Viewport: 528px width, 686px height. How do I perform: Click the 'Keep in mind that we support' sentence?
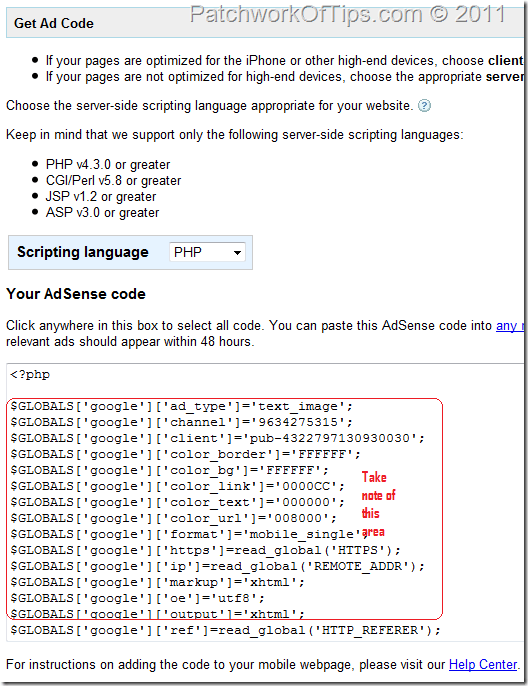pos(234,135)
